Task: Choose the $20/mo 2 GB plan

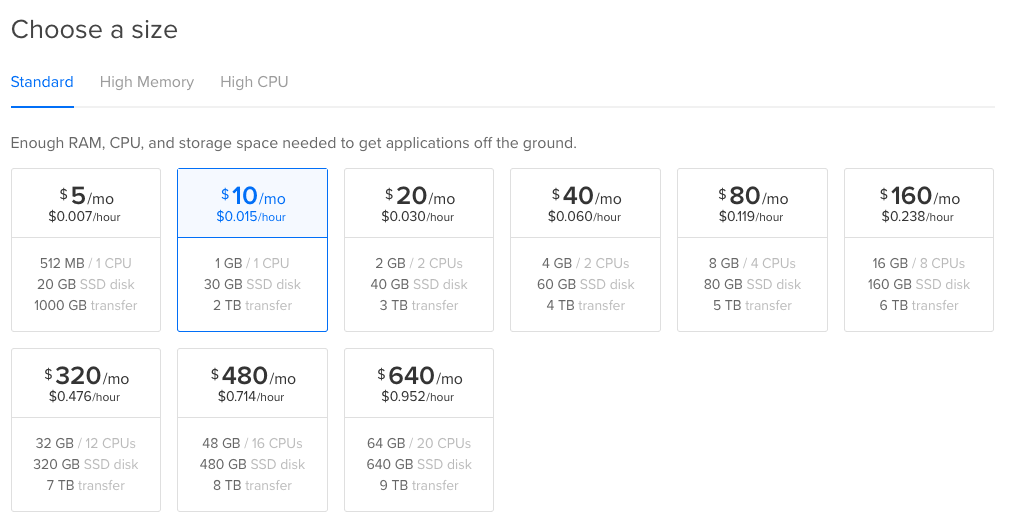Action: pyautogui.click(x=419, y=250)
